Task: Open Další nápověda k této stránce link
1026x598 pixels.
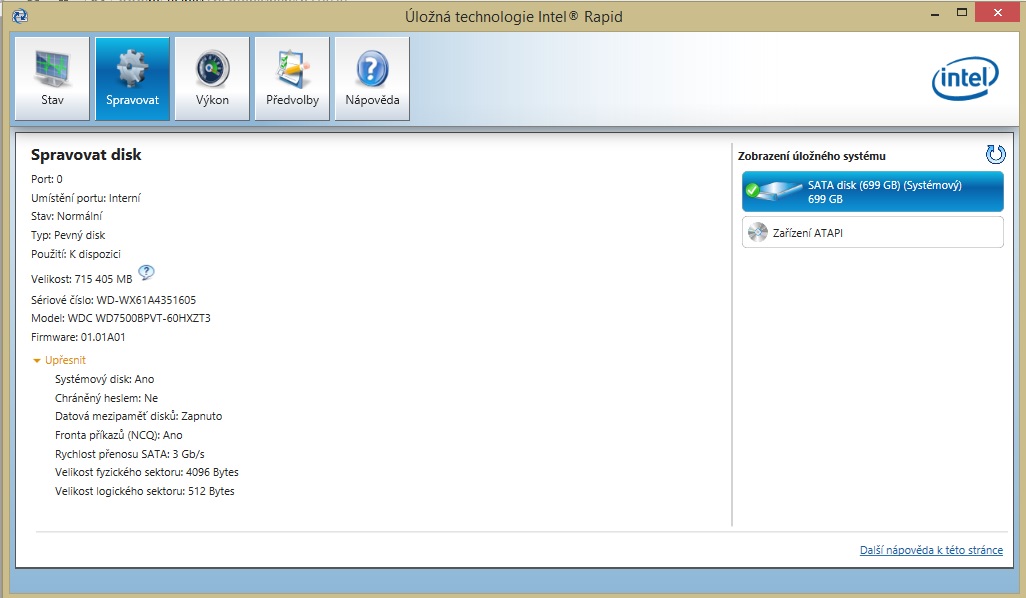Action: pyautogui.click(x=931, y=550)
